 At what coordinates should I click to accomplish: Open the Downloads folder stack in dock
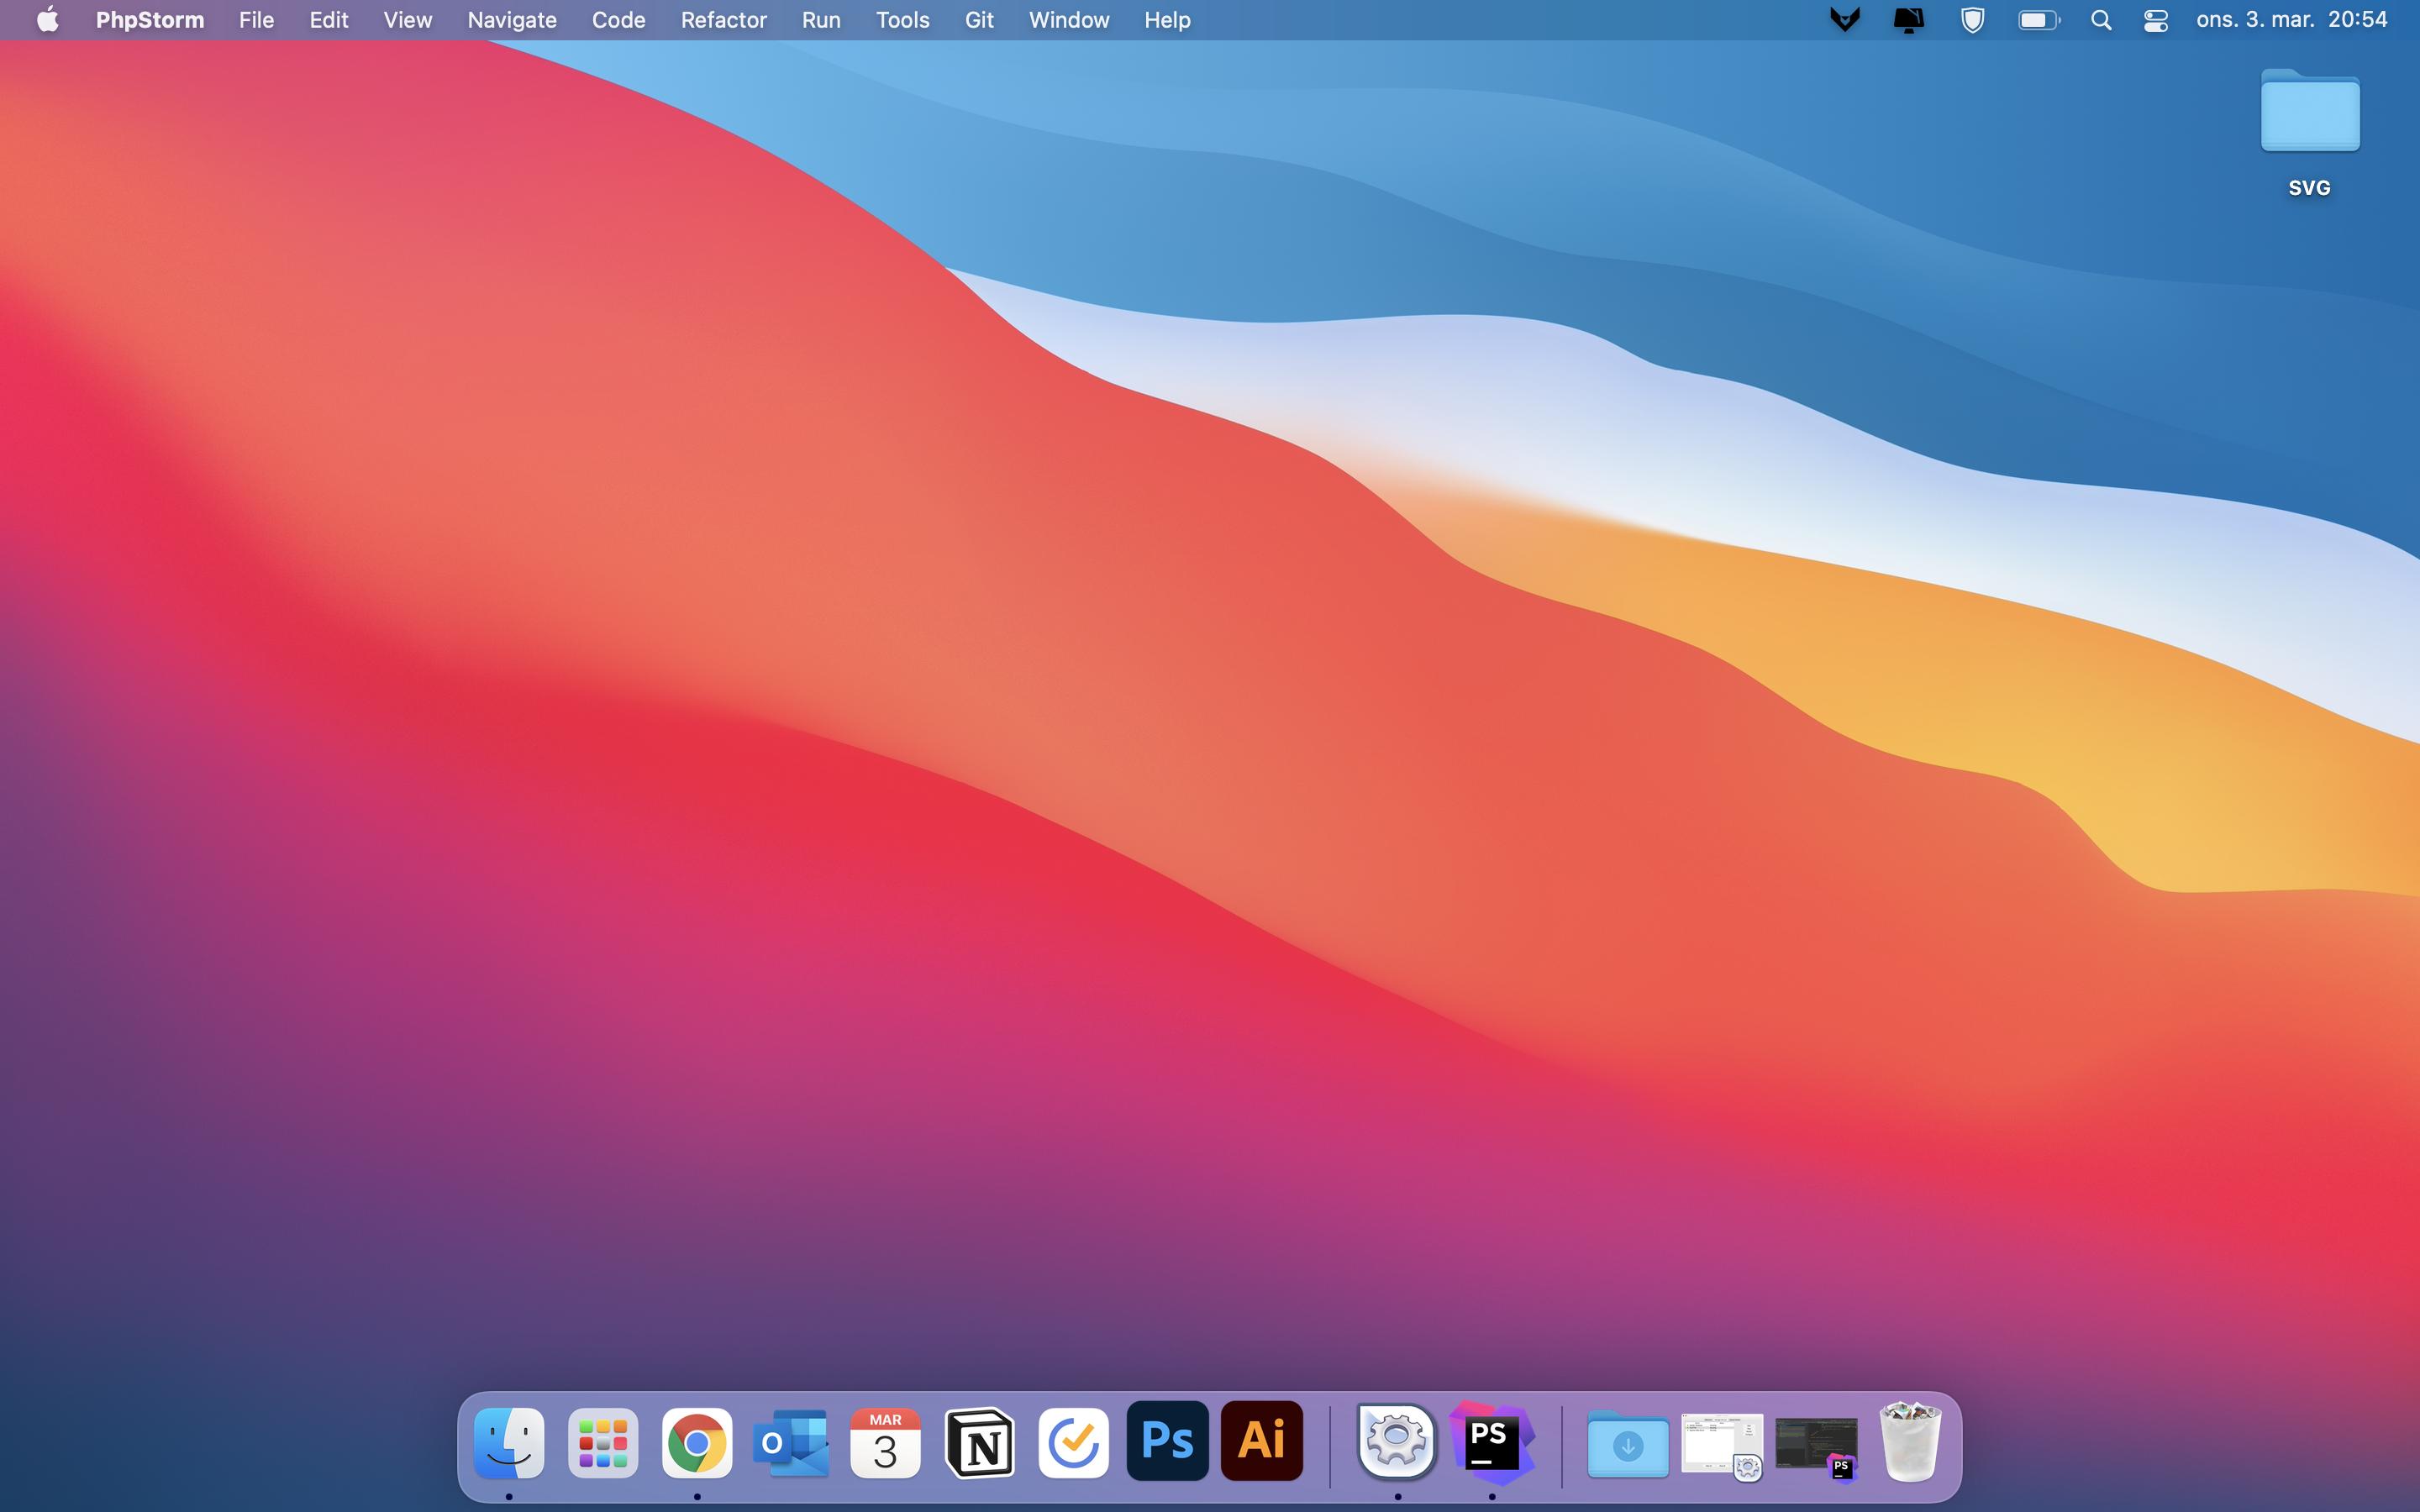[1627, 1443]
